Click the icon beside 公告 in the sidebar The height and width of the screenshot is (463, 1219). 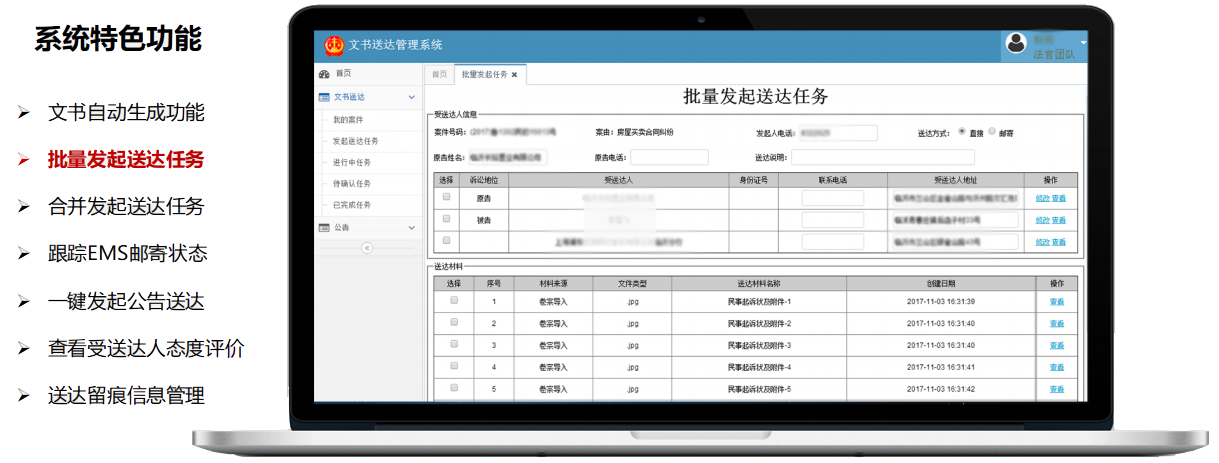(324, 228)
